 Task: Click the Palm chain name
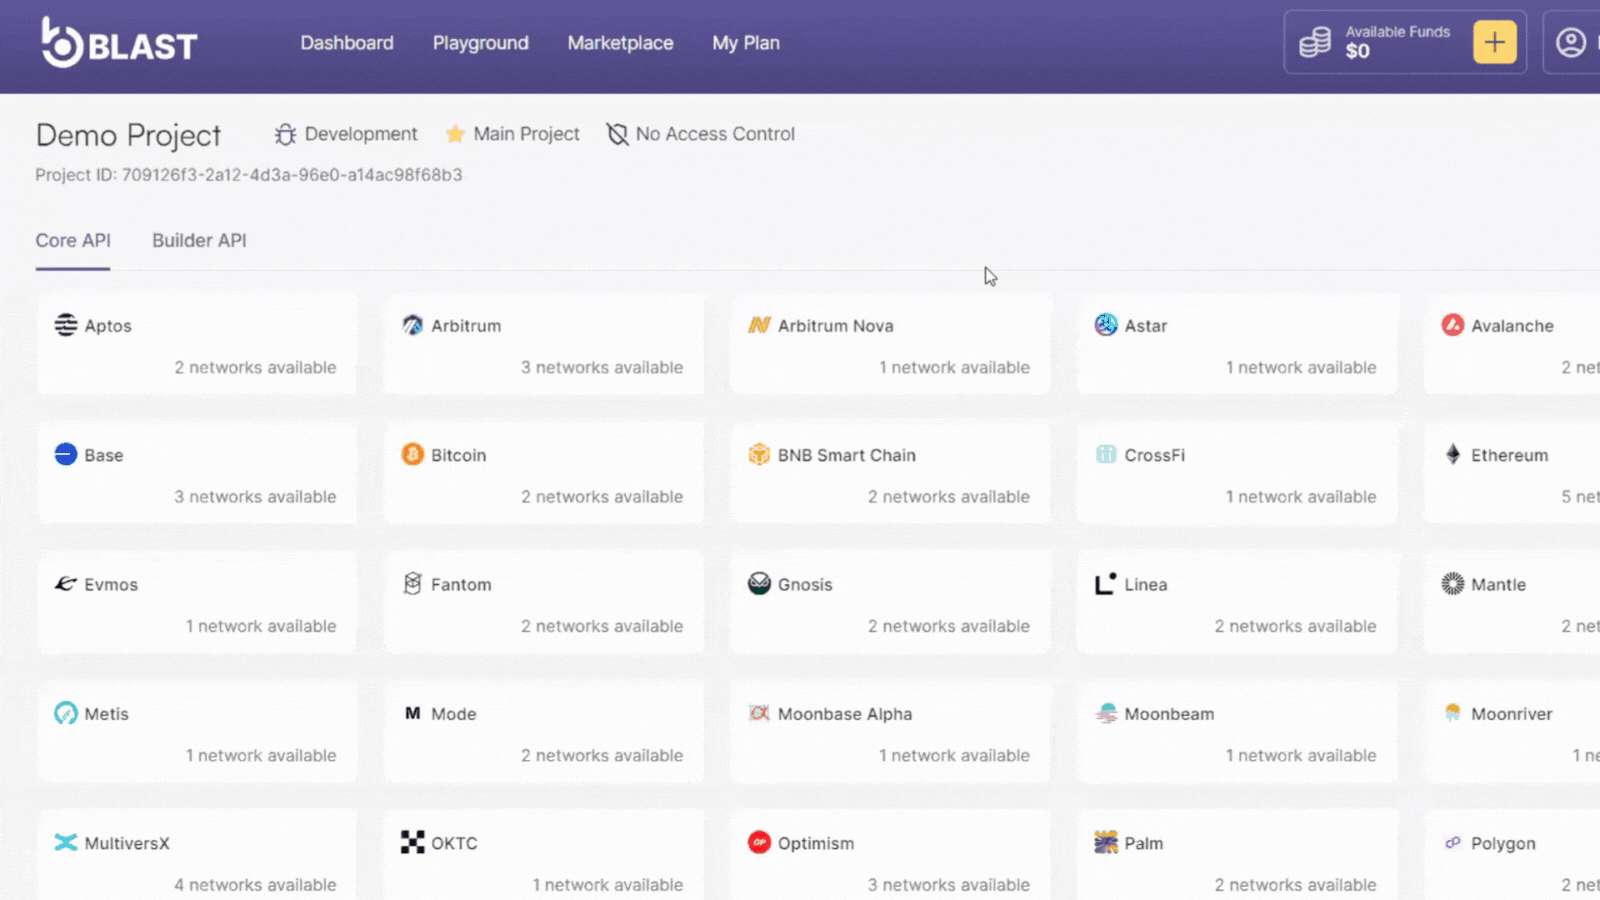(x=1144, y=843)
